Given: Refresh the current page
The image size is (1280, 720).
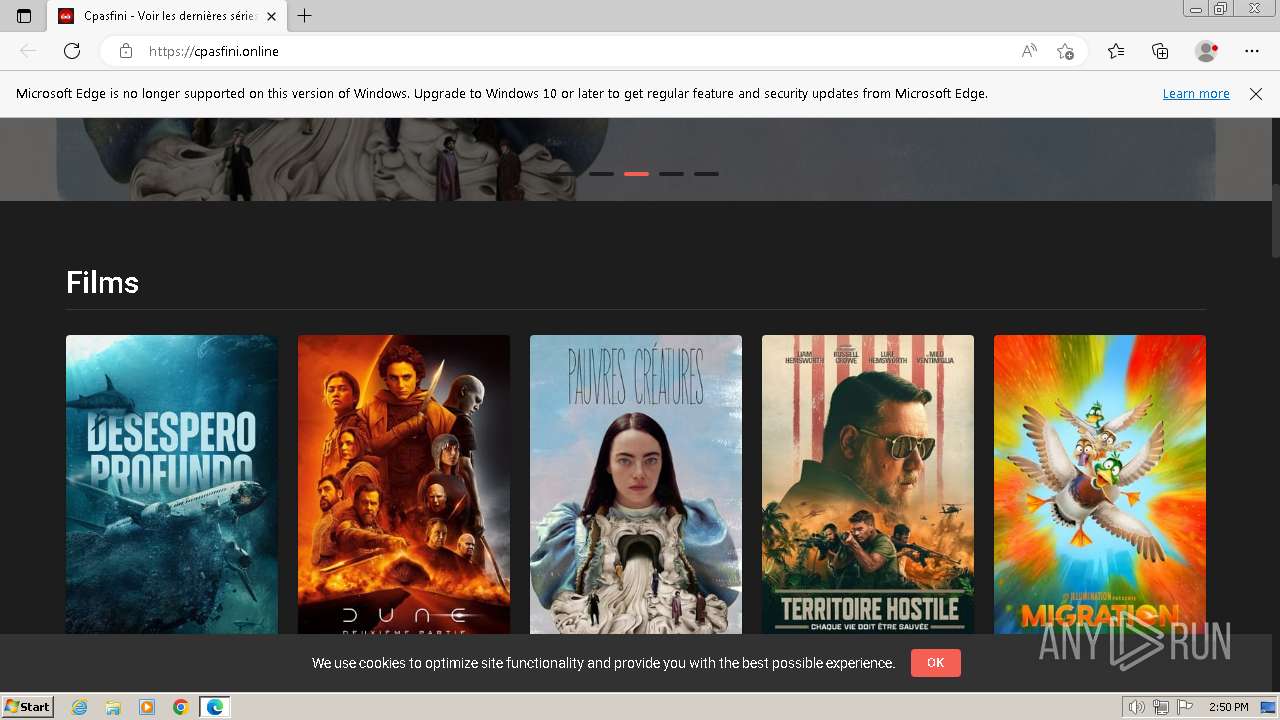Looking at the screenshot, I should 72,51.
